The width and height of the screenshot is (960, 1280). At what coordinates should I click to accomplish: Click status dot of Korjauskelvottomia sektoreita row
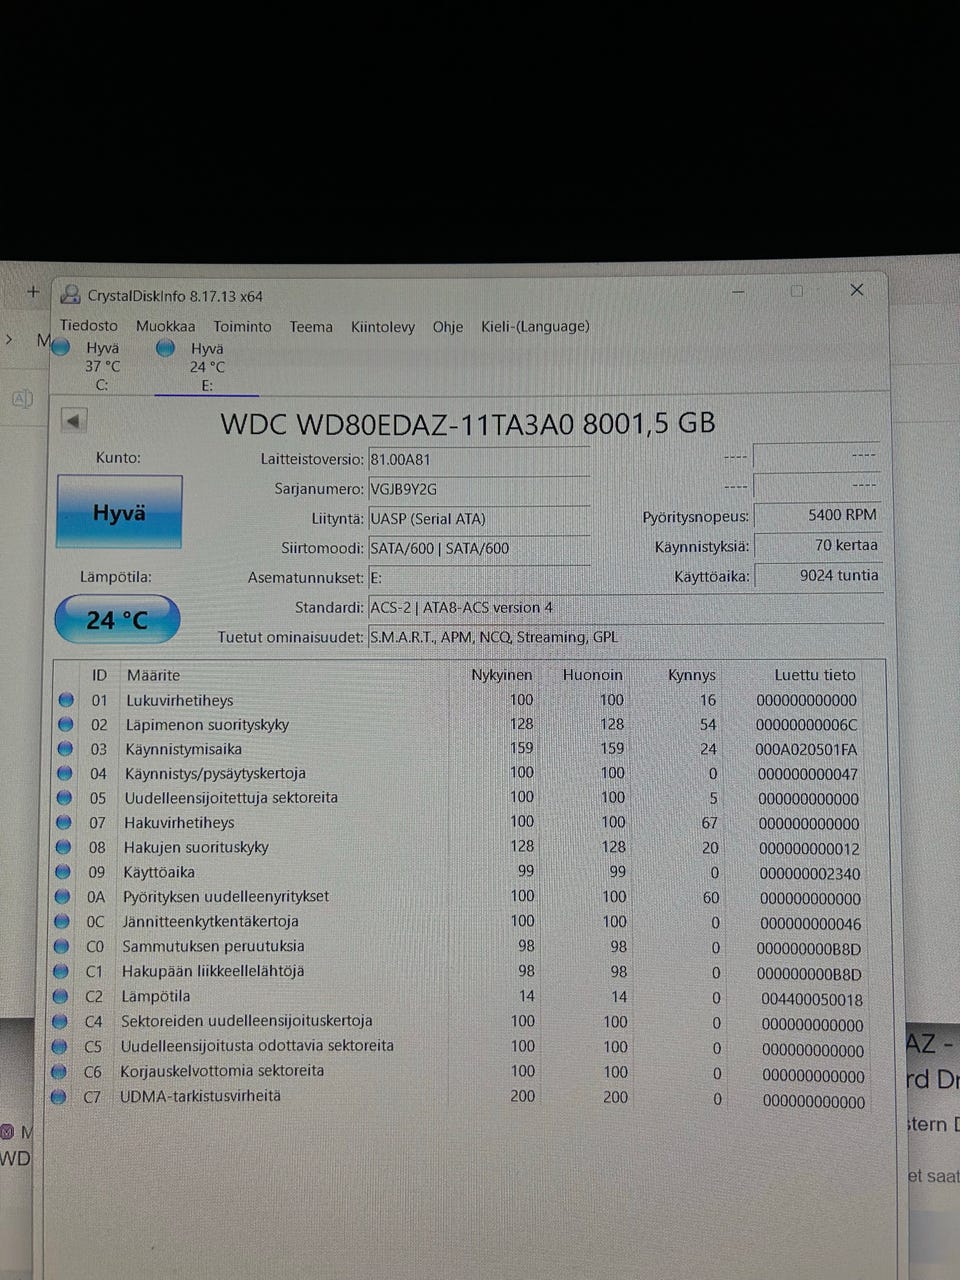click(59, 1071)
